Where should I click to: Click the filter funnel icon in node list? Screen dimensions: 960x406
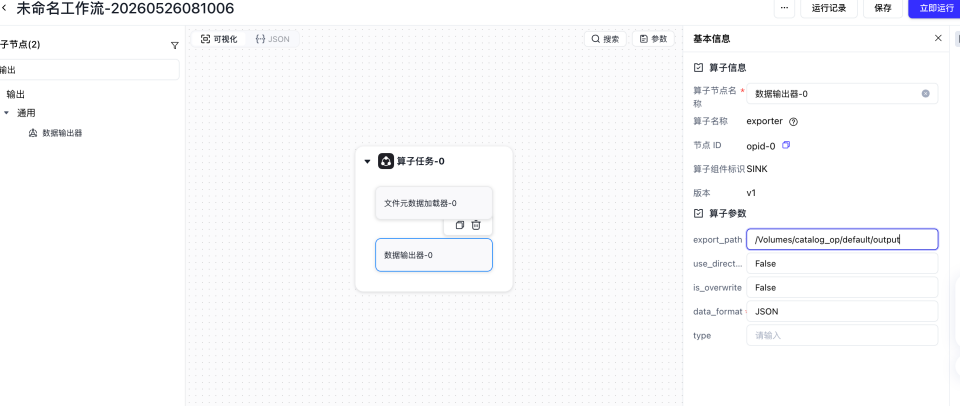pos(174,45)
